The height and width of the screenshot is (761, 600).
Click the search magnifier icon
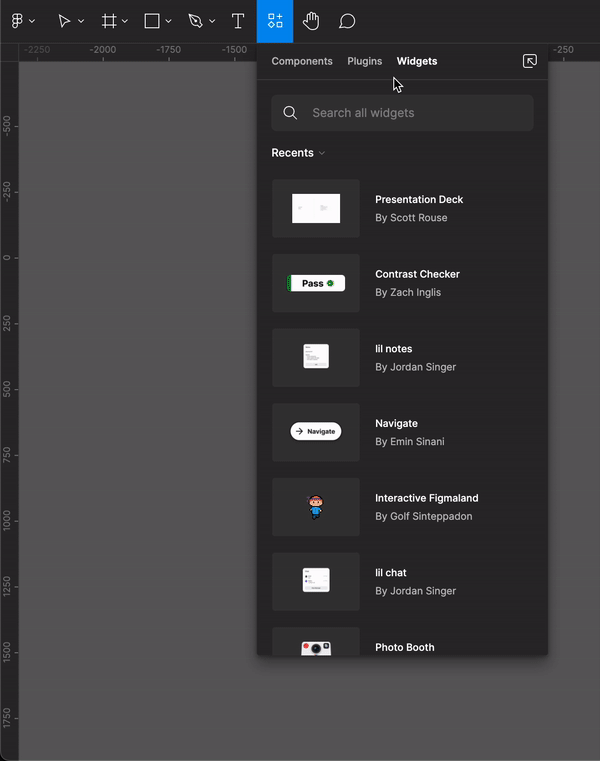(x=290, y=113)
